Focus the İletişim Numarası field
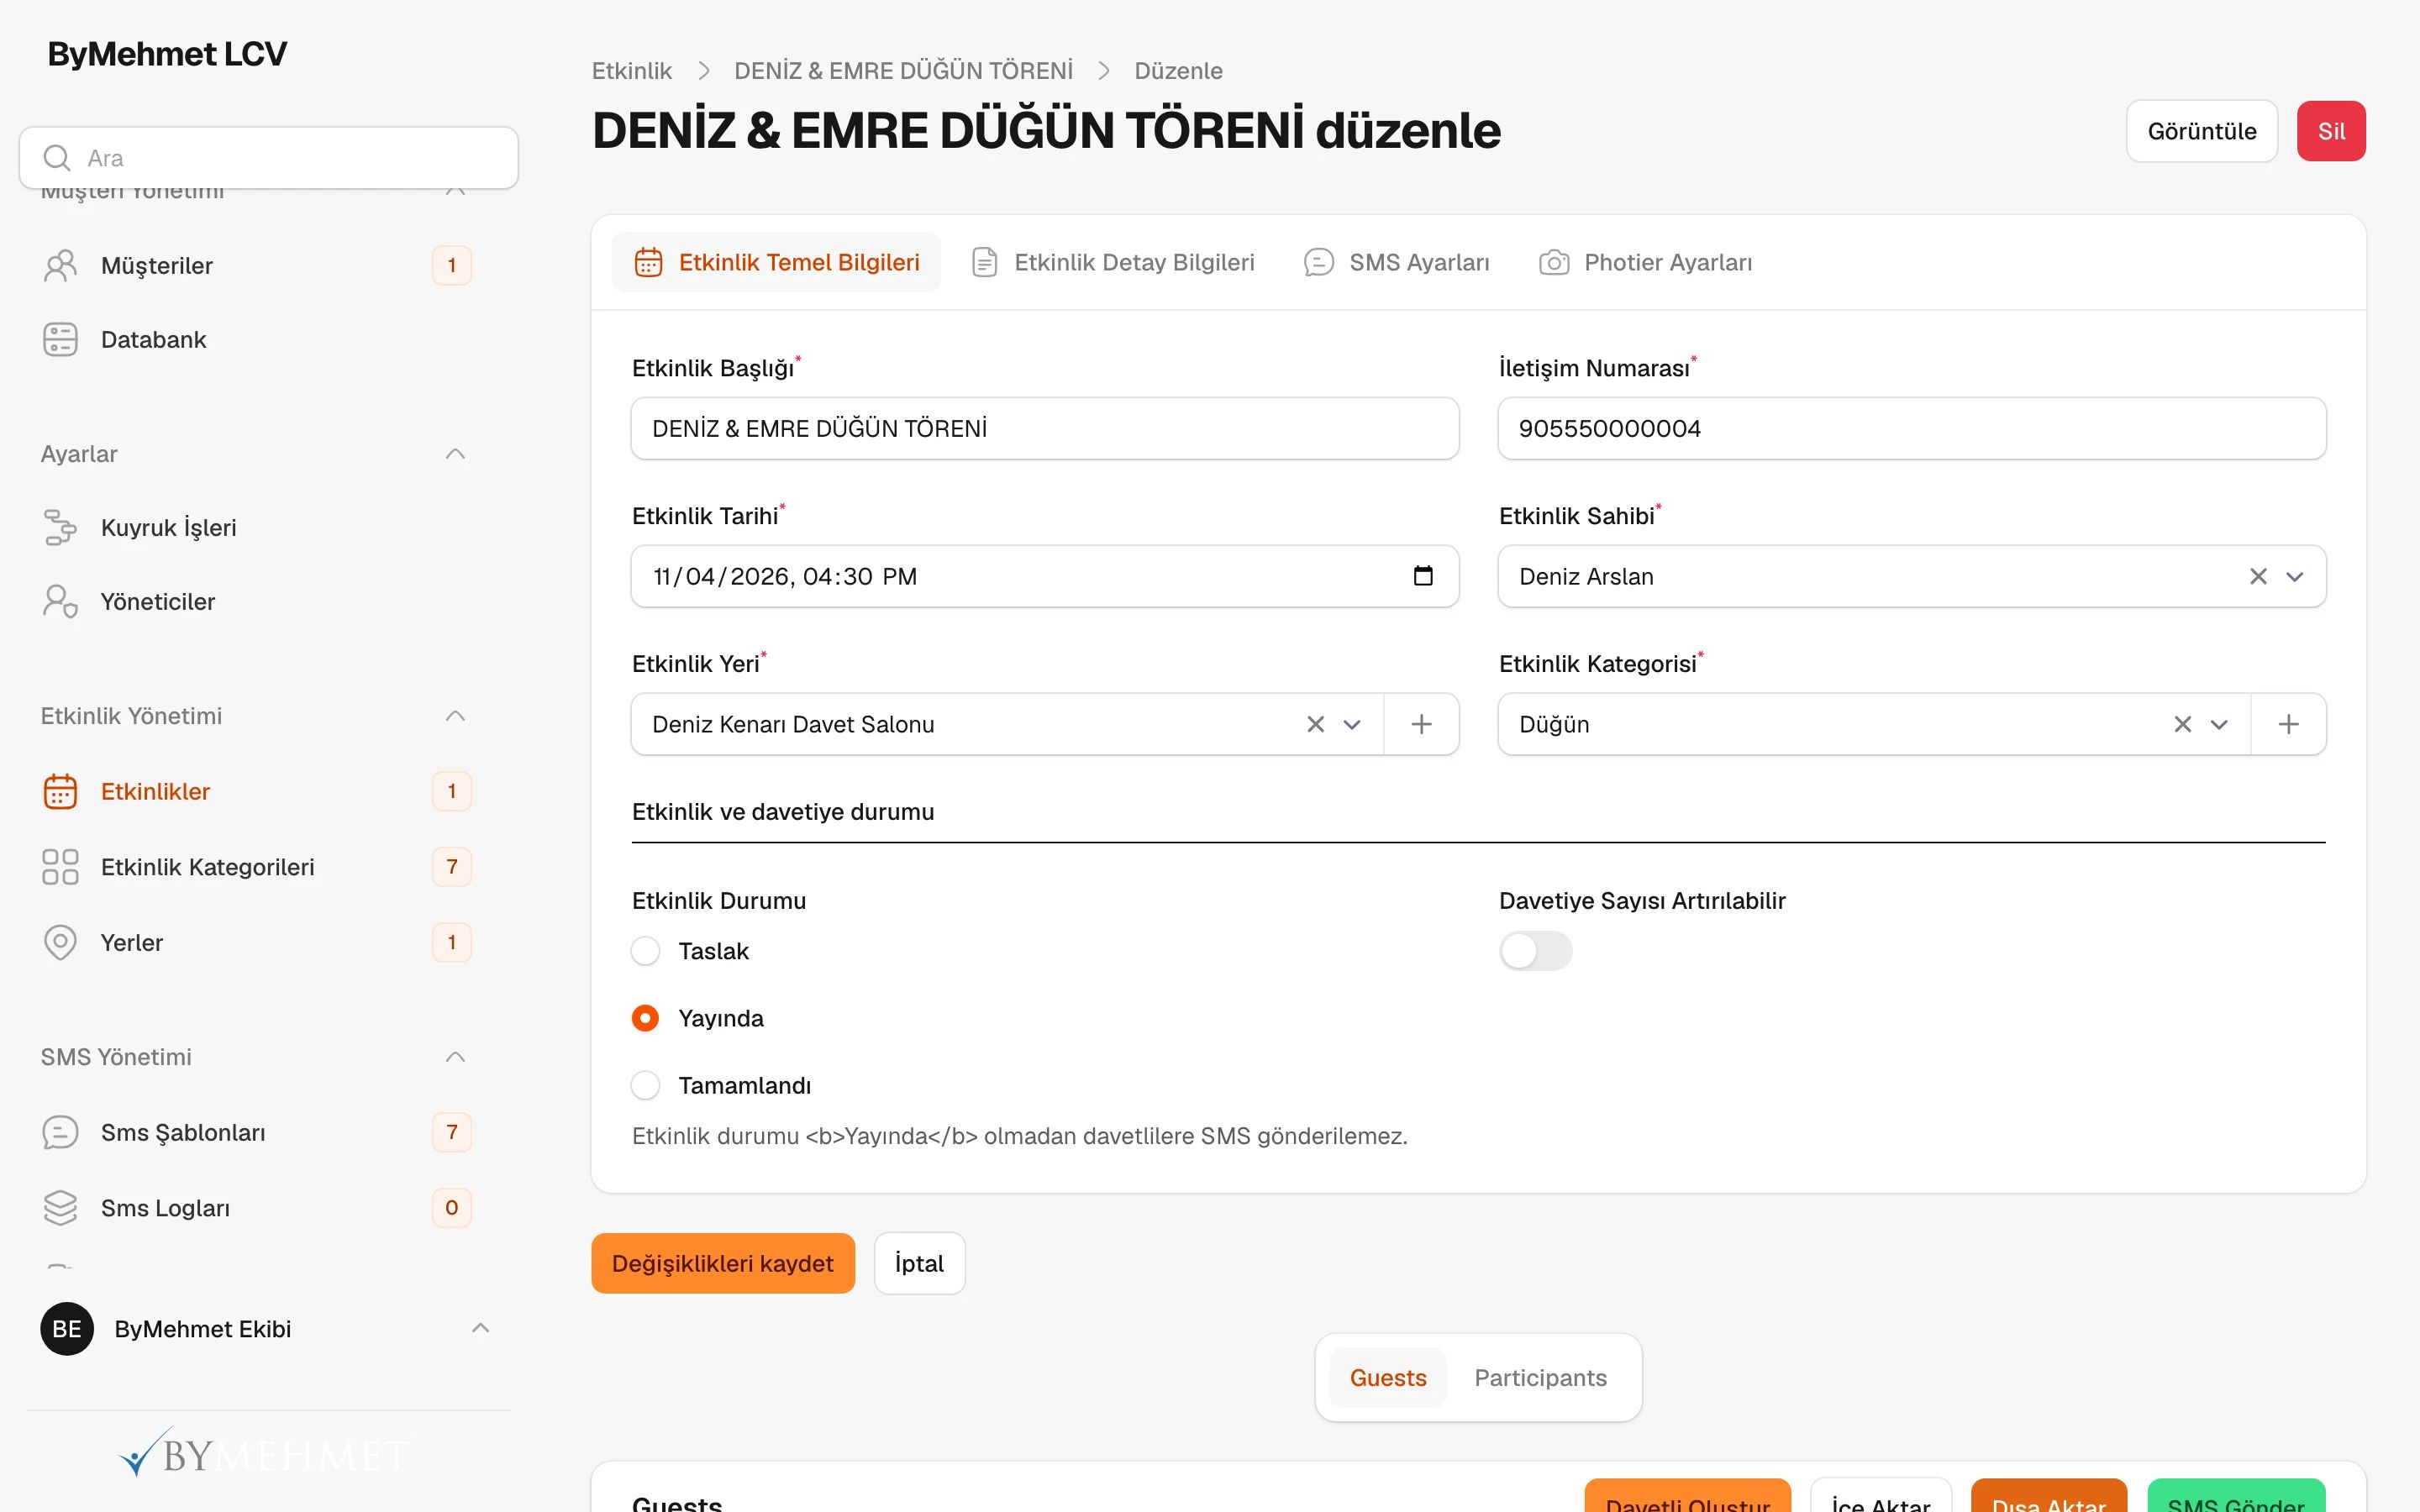2420x1512 pixels. point(1912,428)
